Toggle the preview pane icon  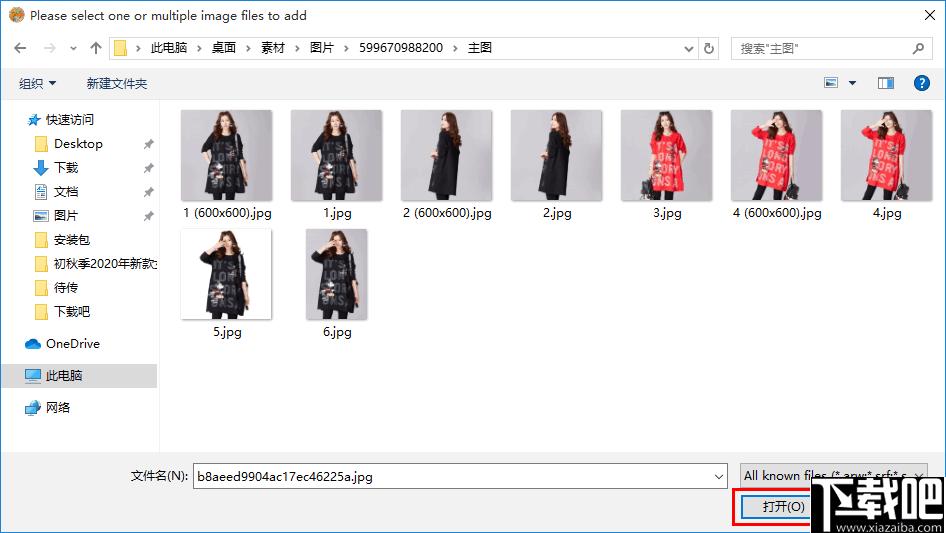click(886, 83)
